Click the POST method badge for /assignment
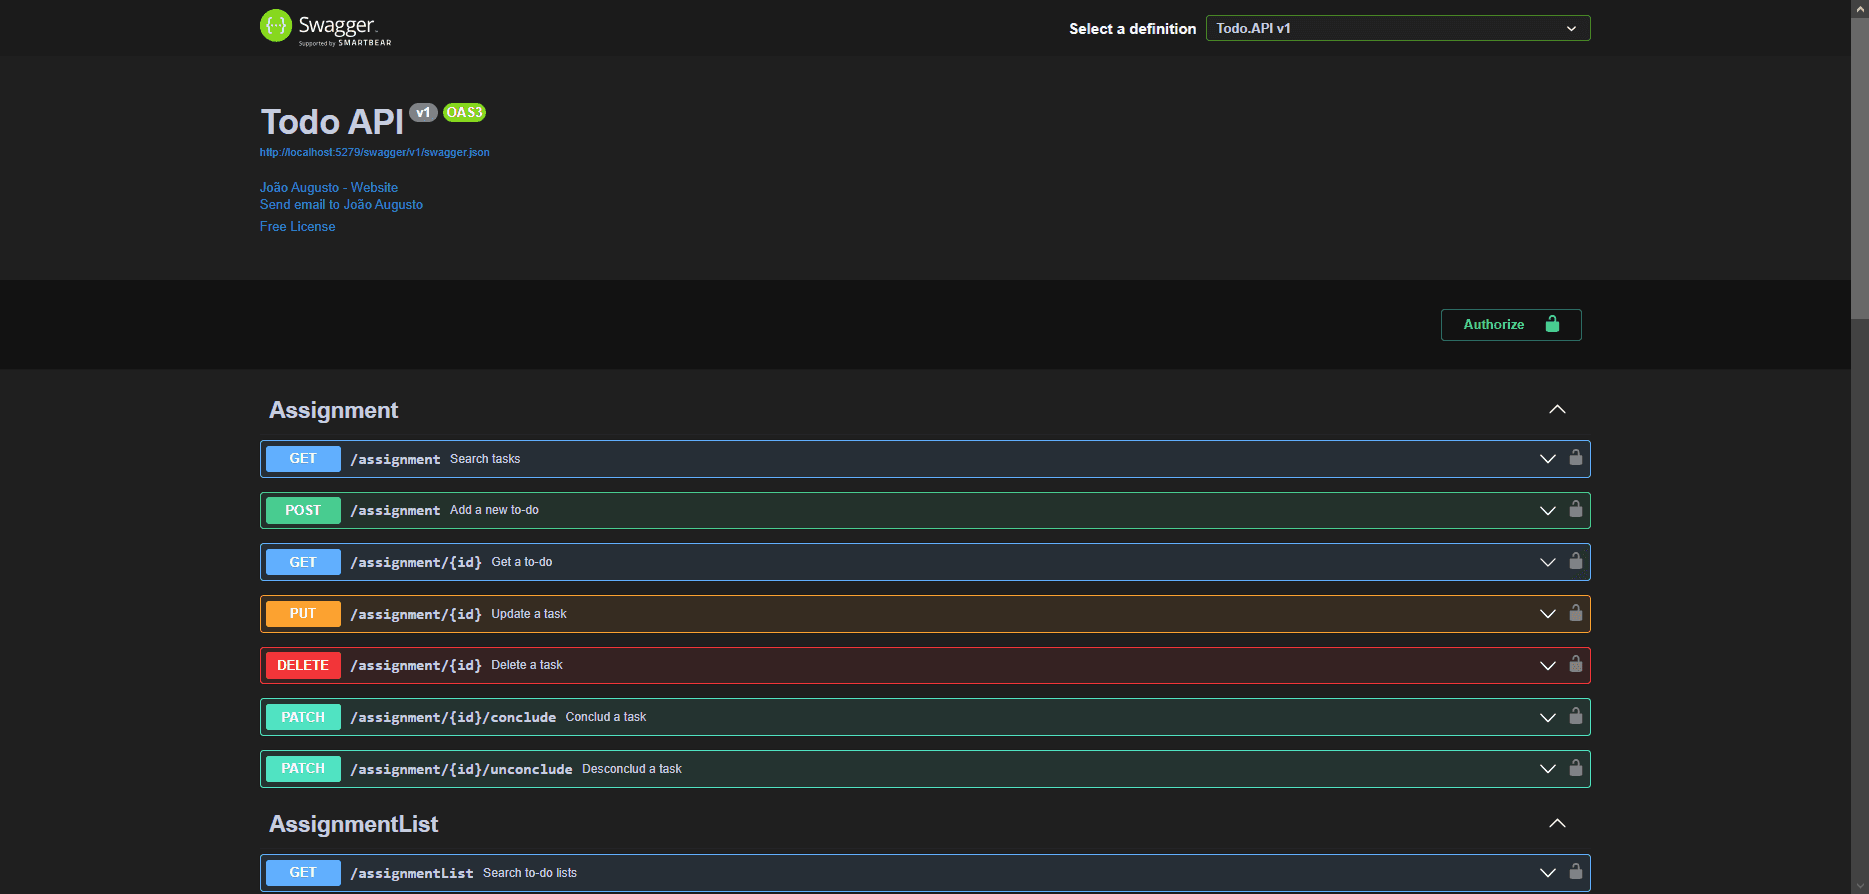The height and width of the screenshot is (894, 1869). point(303,510)
